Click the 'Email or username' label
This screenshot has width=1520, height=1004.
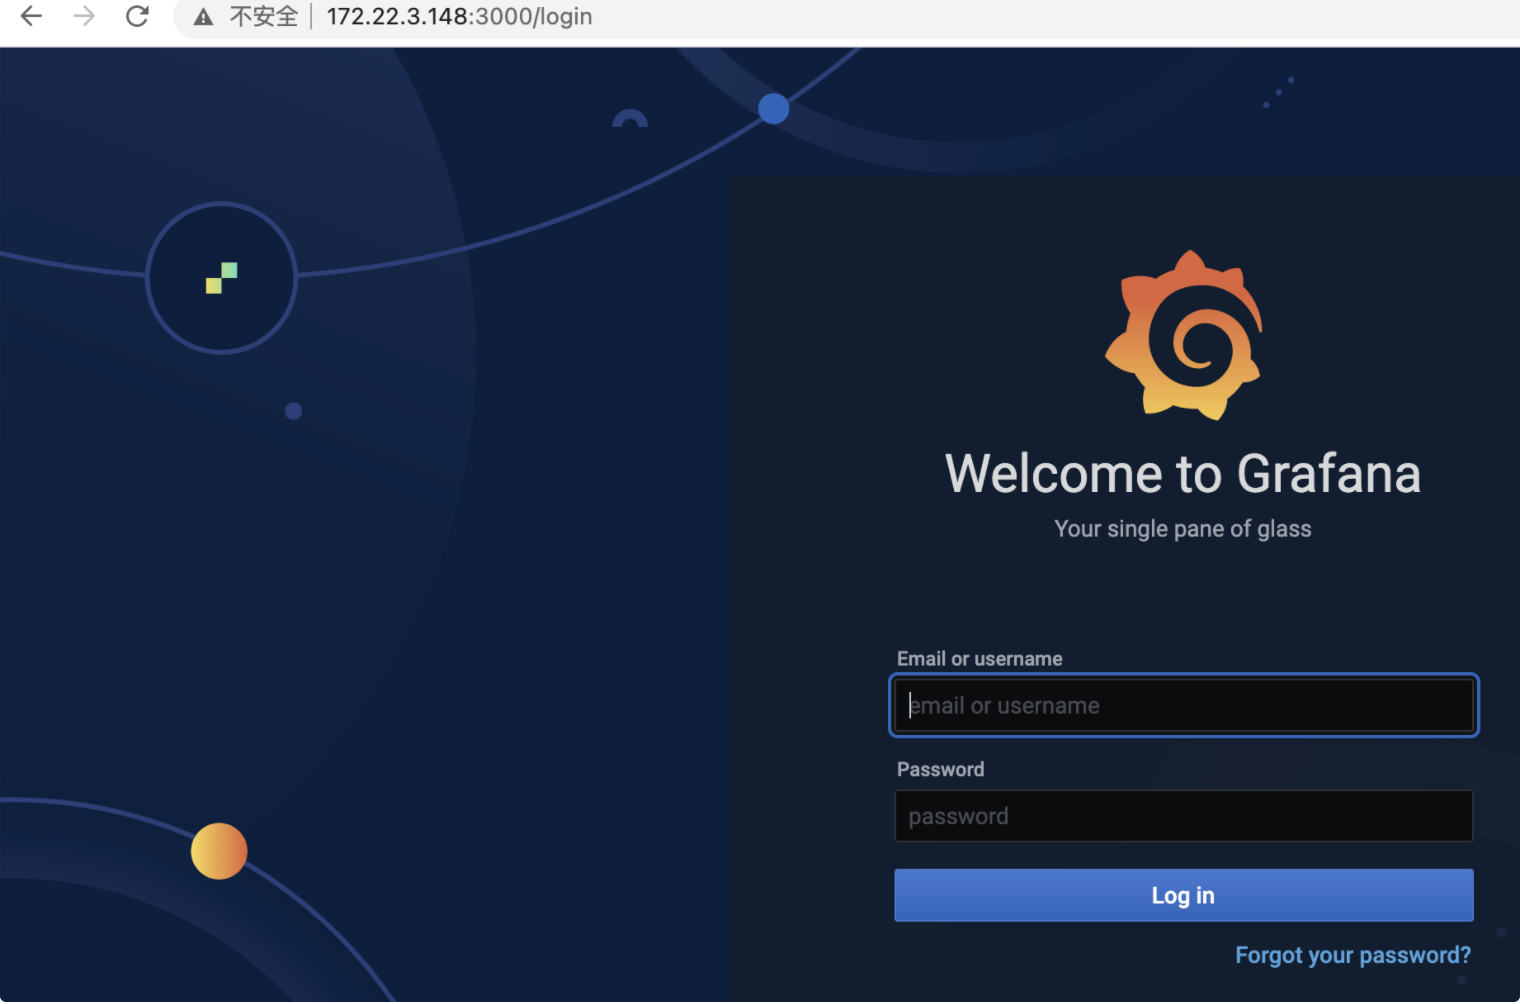pos(979,659)
